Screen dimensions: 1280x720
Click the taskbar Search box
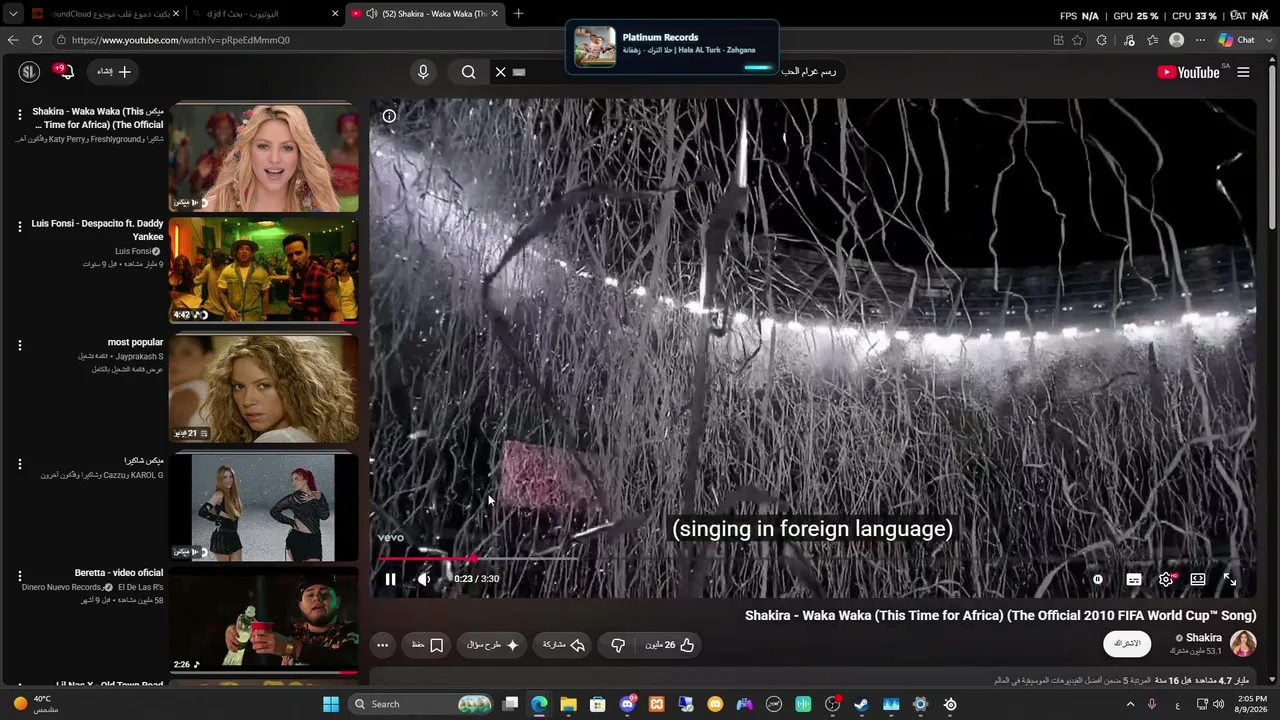(422, 704)
